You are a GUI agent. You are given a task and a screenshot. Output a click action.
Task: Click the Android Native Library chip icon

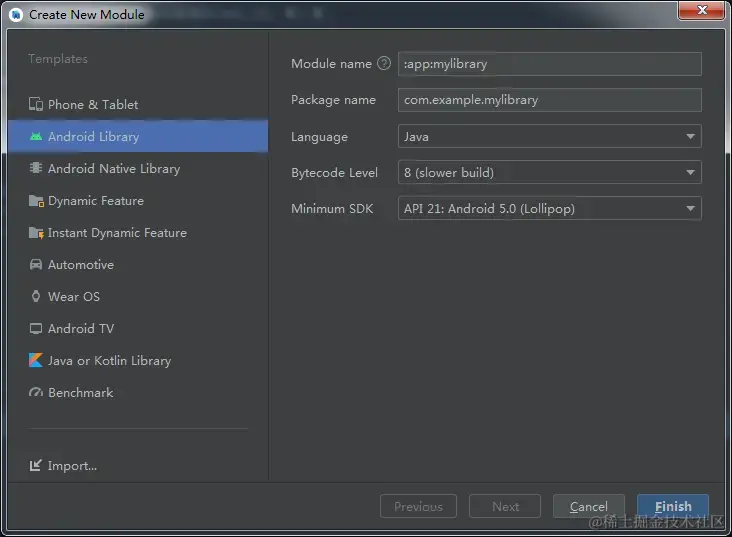pos(36,168)
